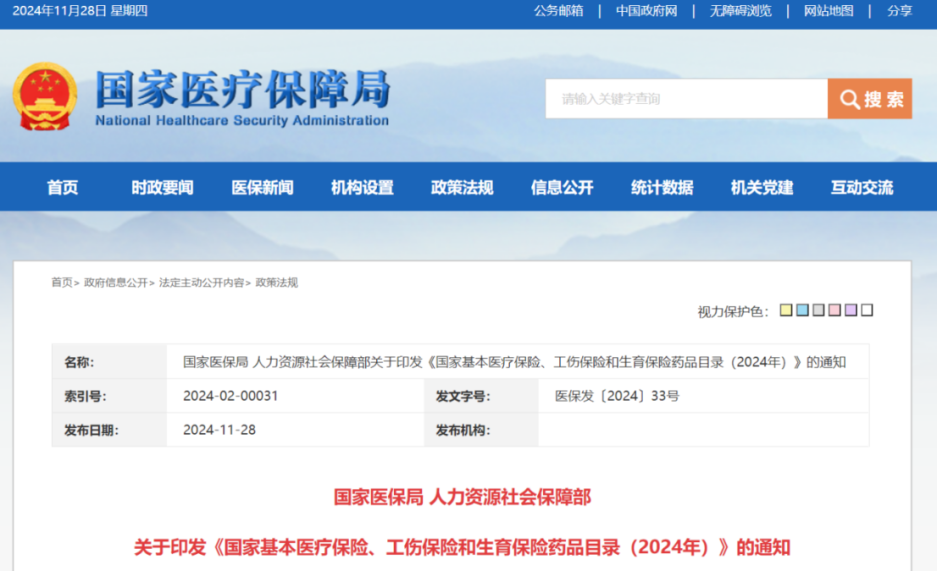Open the 医保新闻 menu
Image resolution: width=937 pixels, height=571 pixels.
[x=262, y=188]
